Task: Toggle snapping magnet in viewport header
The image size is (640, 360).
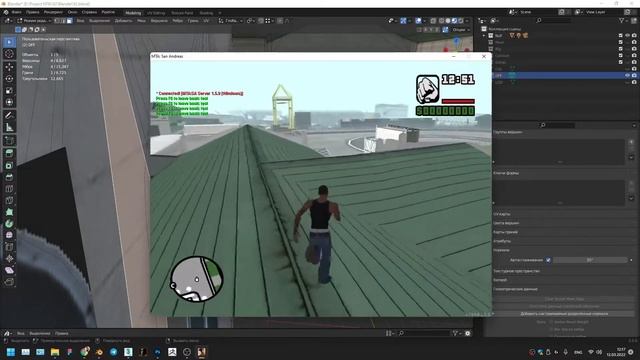Action: coord(260,20)
